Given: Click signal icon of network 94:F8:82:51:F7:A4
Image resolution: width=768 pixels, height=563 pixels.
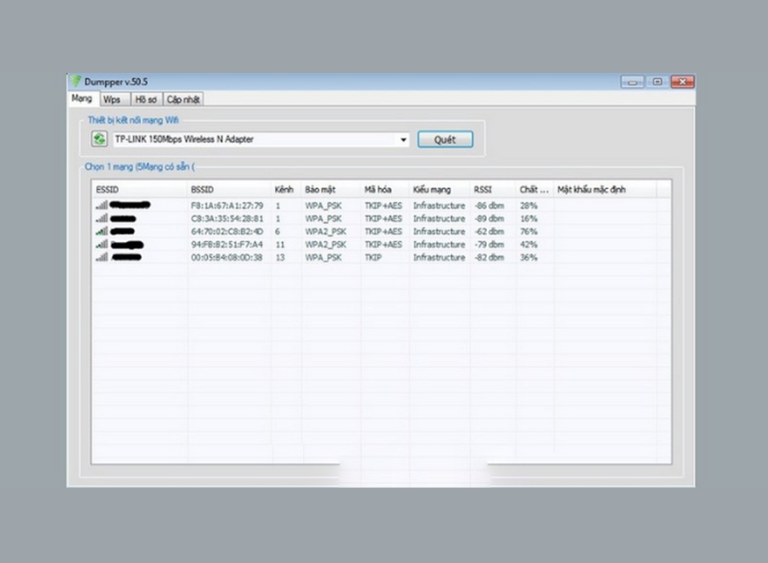Looking at the screenshot, I should [101, 244].
